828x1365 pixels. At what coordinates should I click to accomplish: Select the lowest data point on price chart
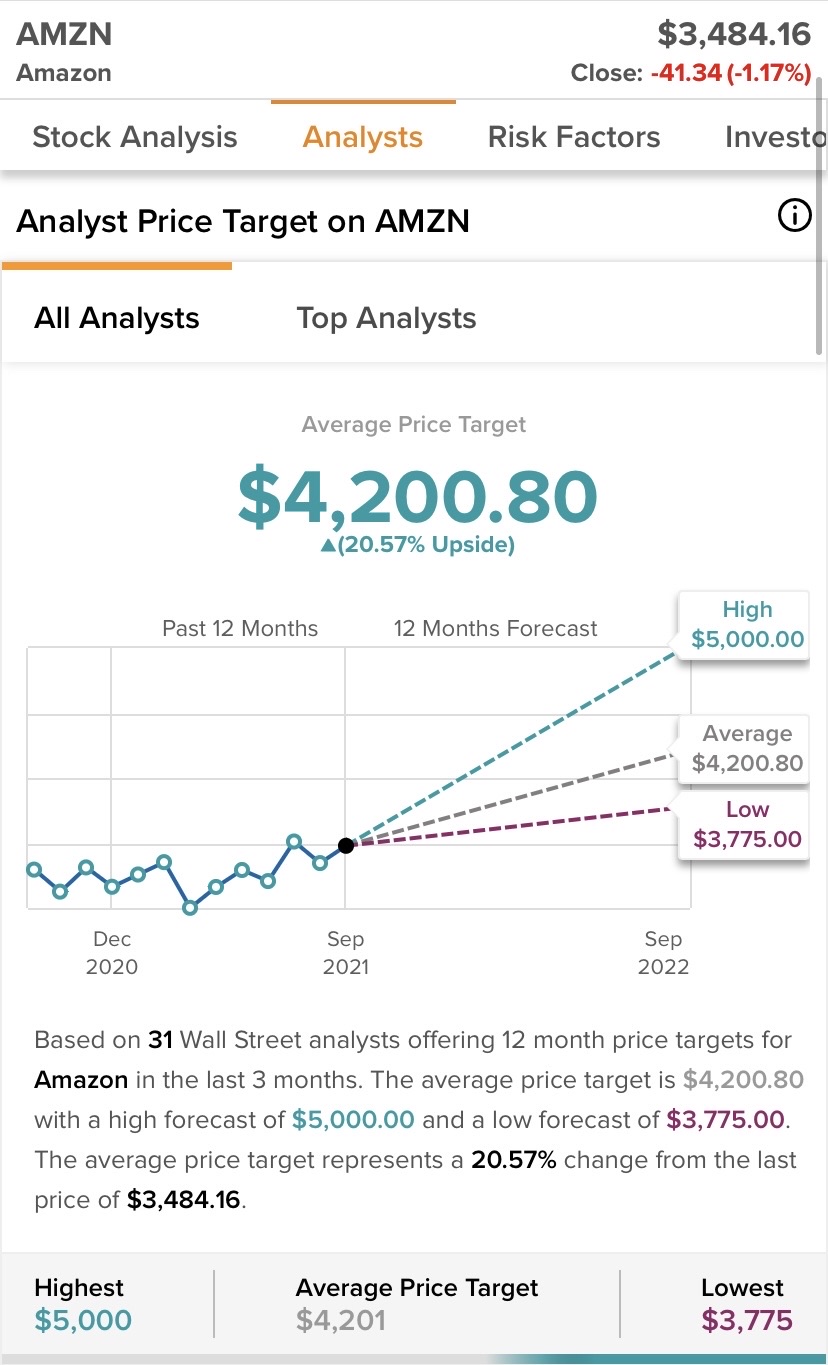point(190,908)
